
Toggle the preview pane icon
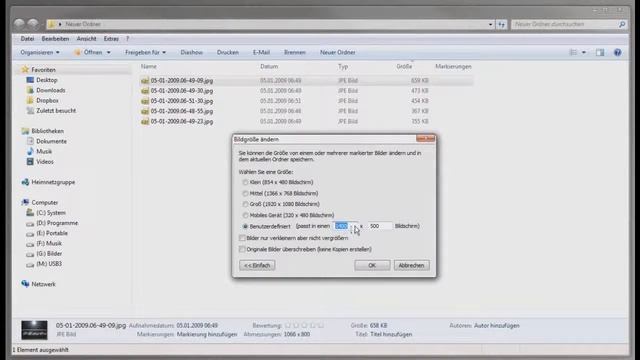point(600,52)
